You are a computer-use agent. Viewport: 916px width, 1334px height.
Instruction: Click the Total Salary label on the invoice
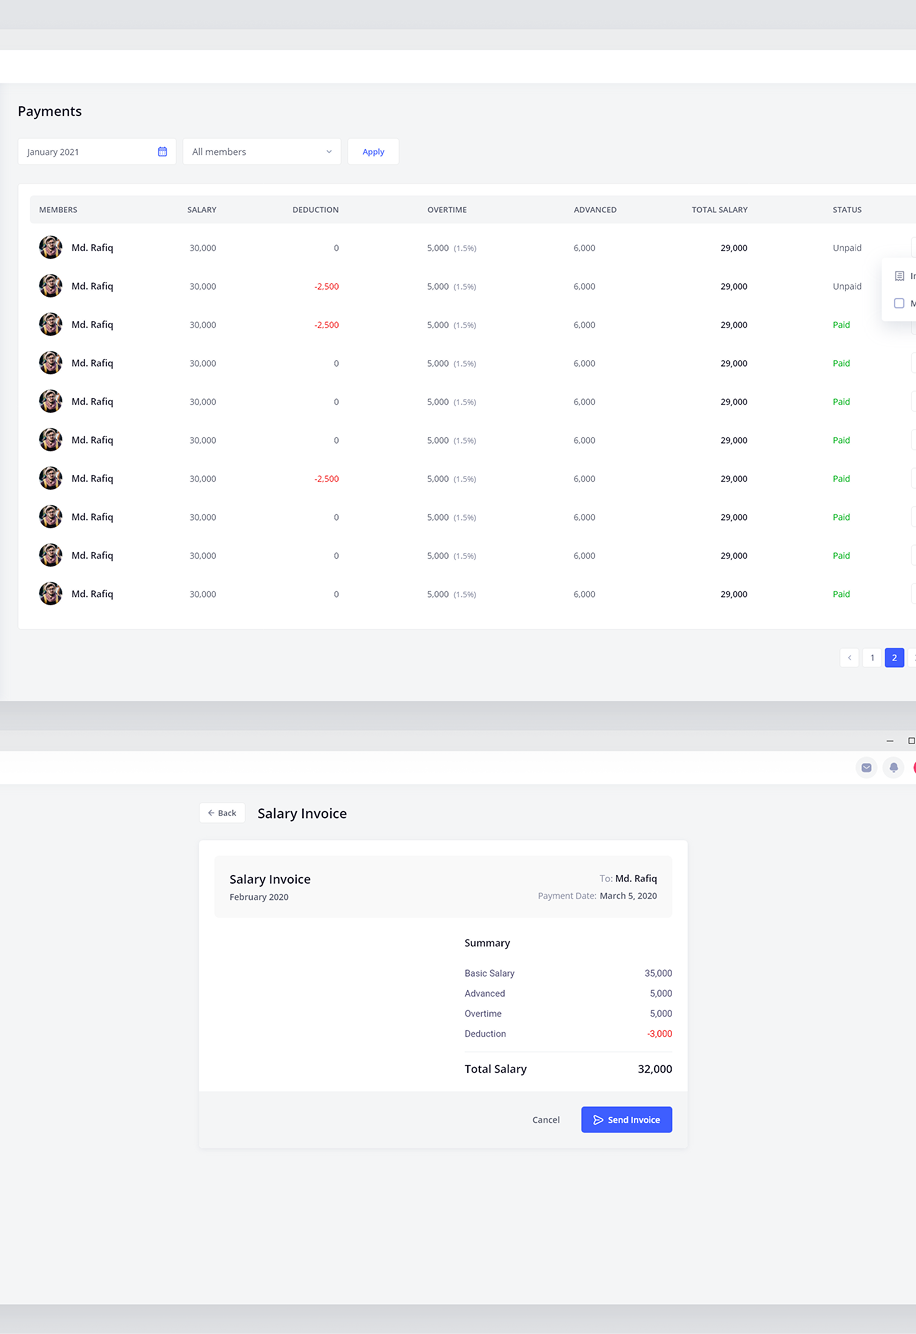click(495, 1069)
